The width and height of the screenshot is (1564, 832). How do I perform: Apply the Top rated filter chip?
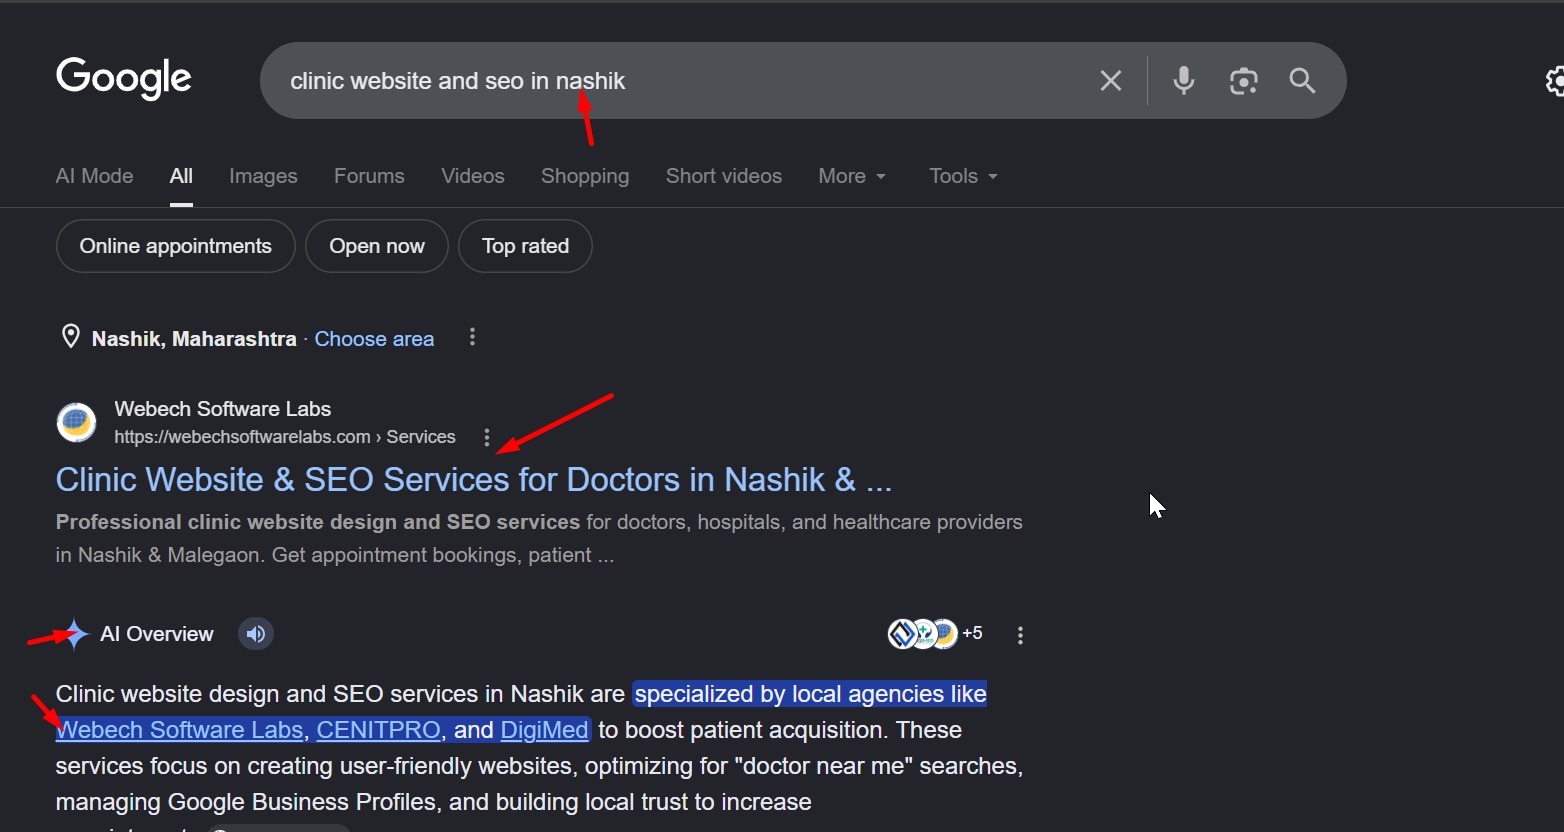(x=525, y=246)
